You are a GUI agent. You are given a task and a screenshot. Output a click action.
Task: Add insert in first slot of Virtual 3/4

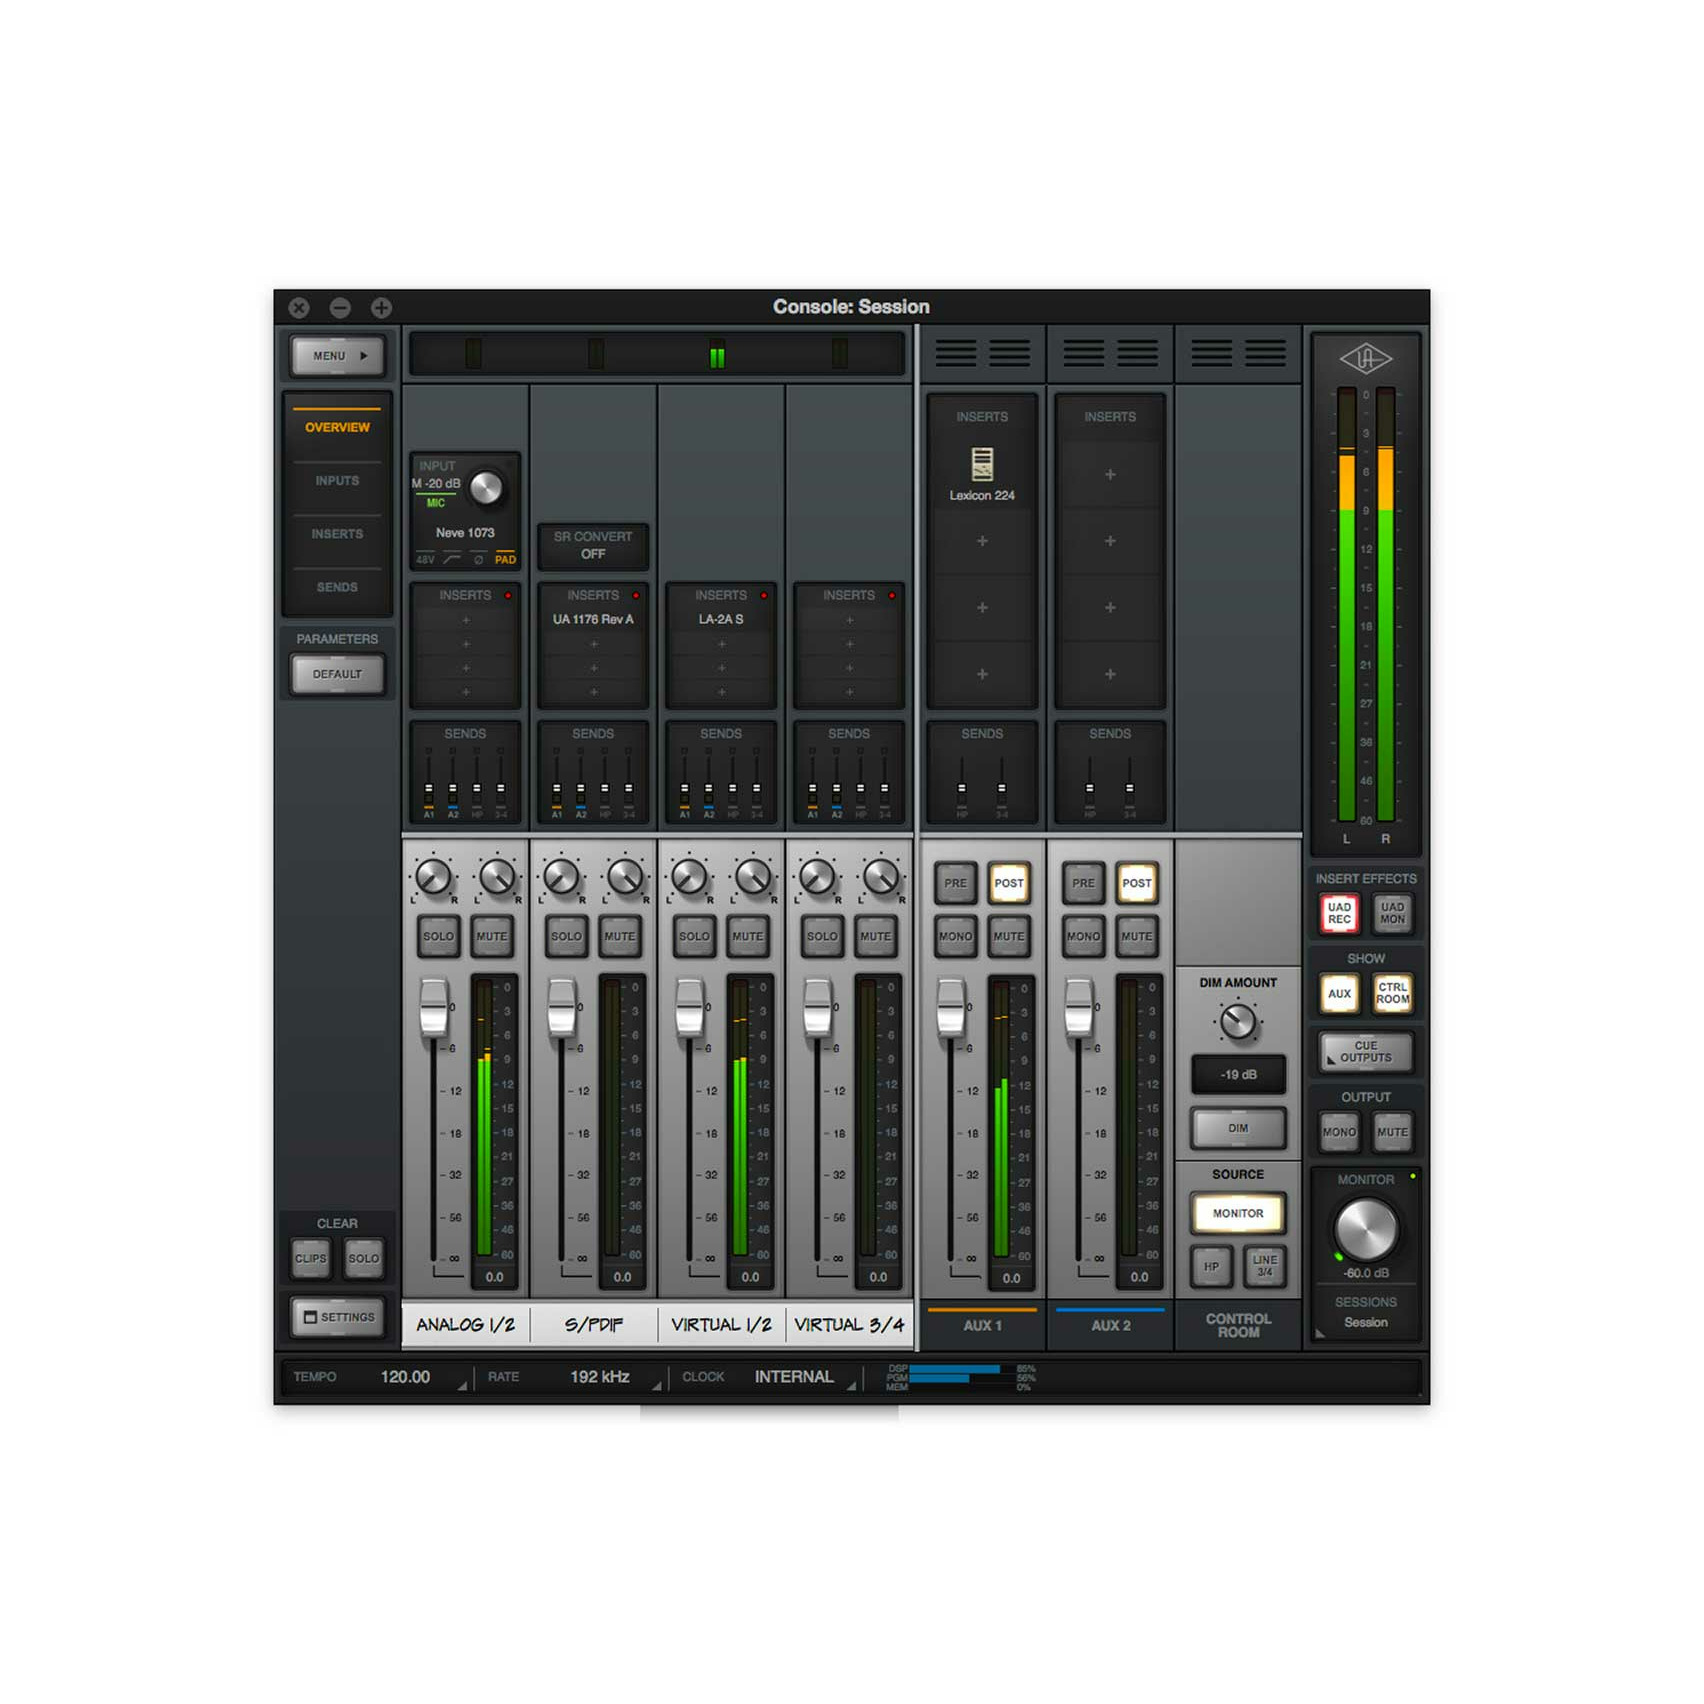[849, 620]
